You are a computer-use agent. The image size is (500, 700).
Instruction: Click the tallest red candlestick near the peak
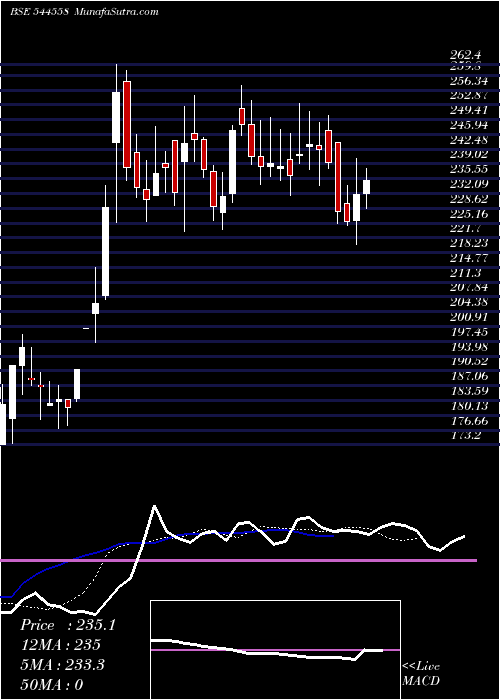[x=127, y=124]
